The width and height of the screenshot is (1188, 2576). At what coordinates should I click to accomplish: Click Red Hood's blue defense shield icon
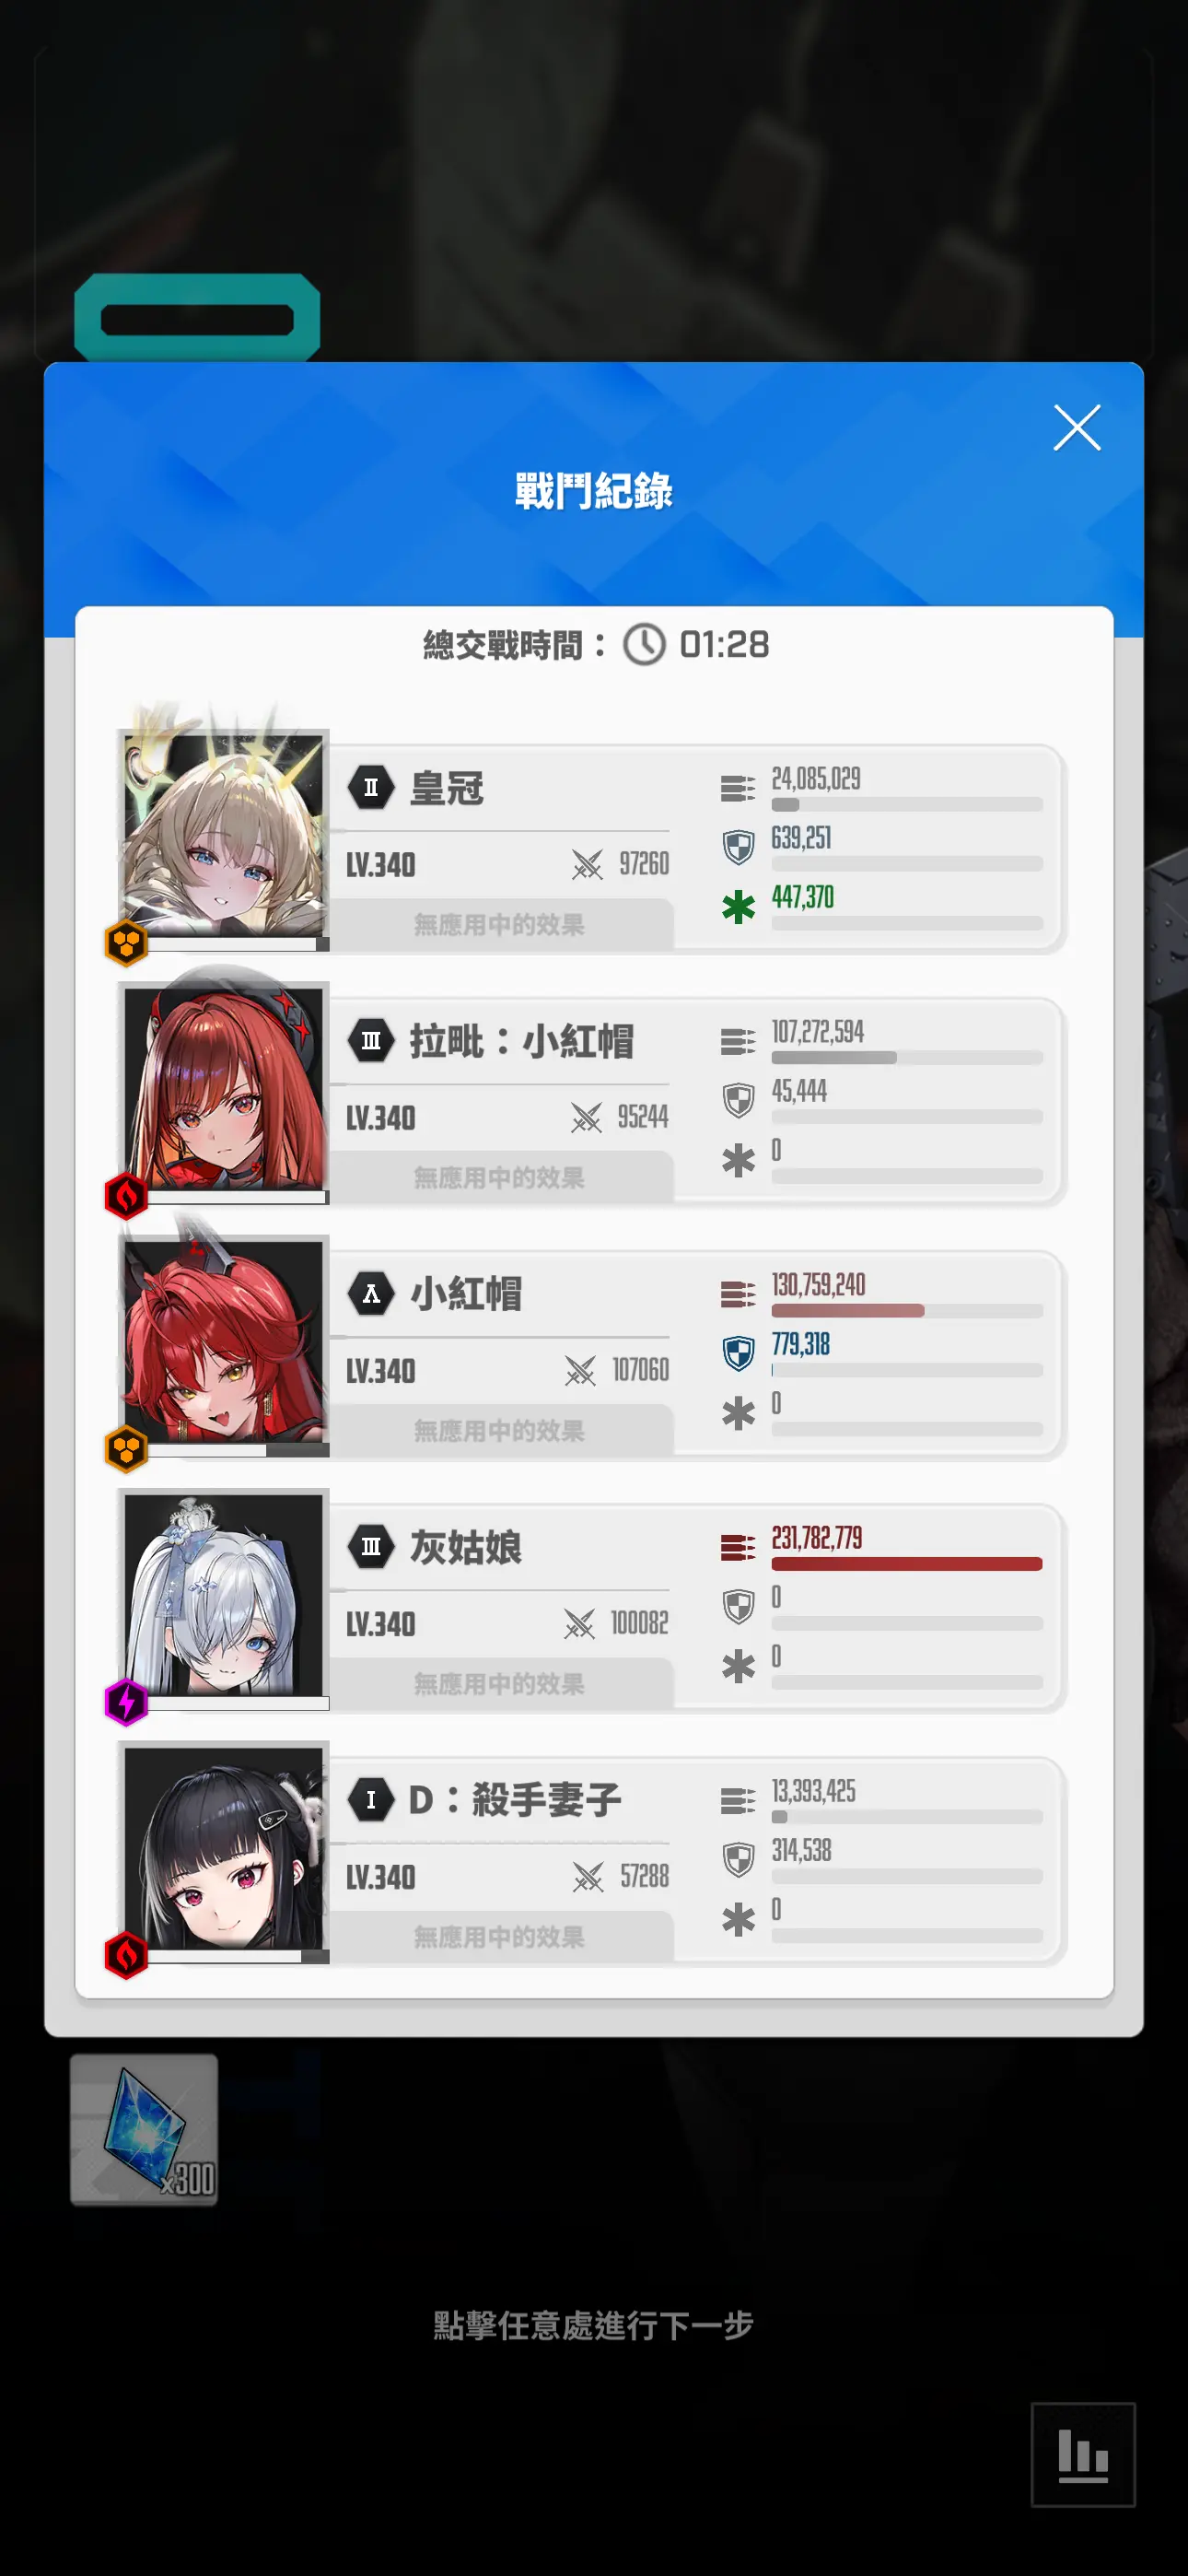click(738, 1354)
